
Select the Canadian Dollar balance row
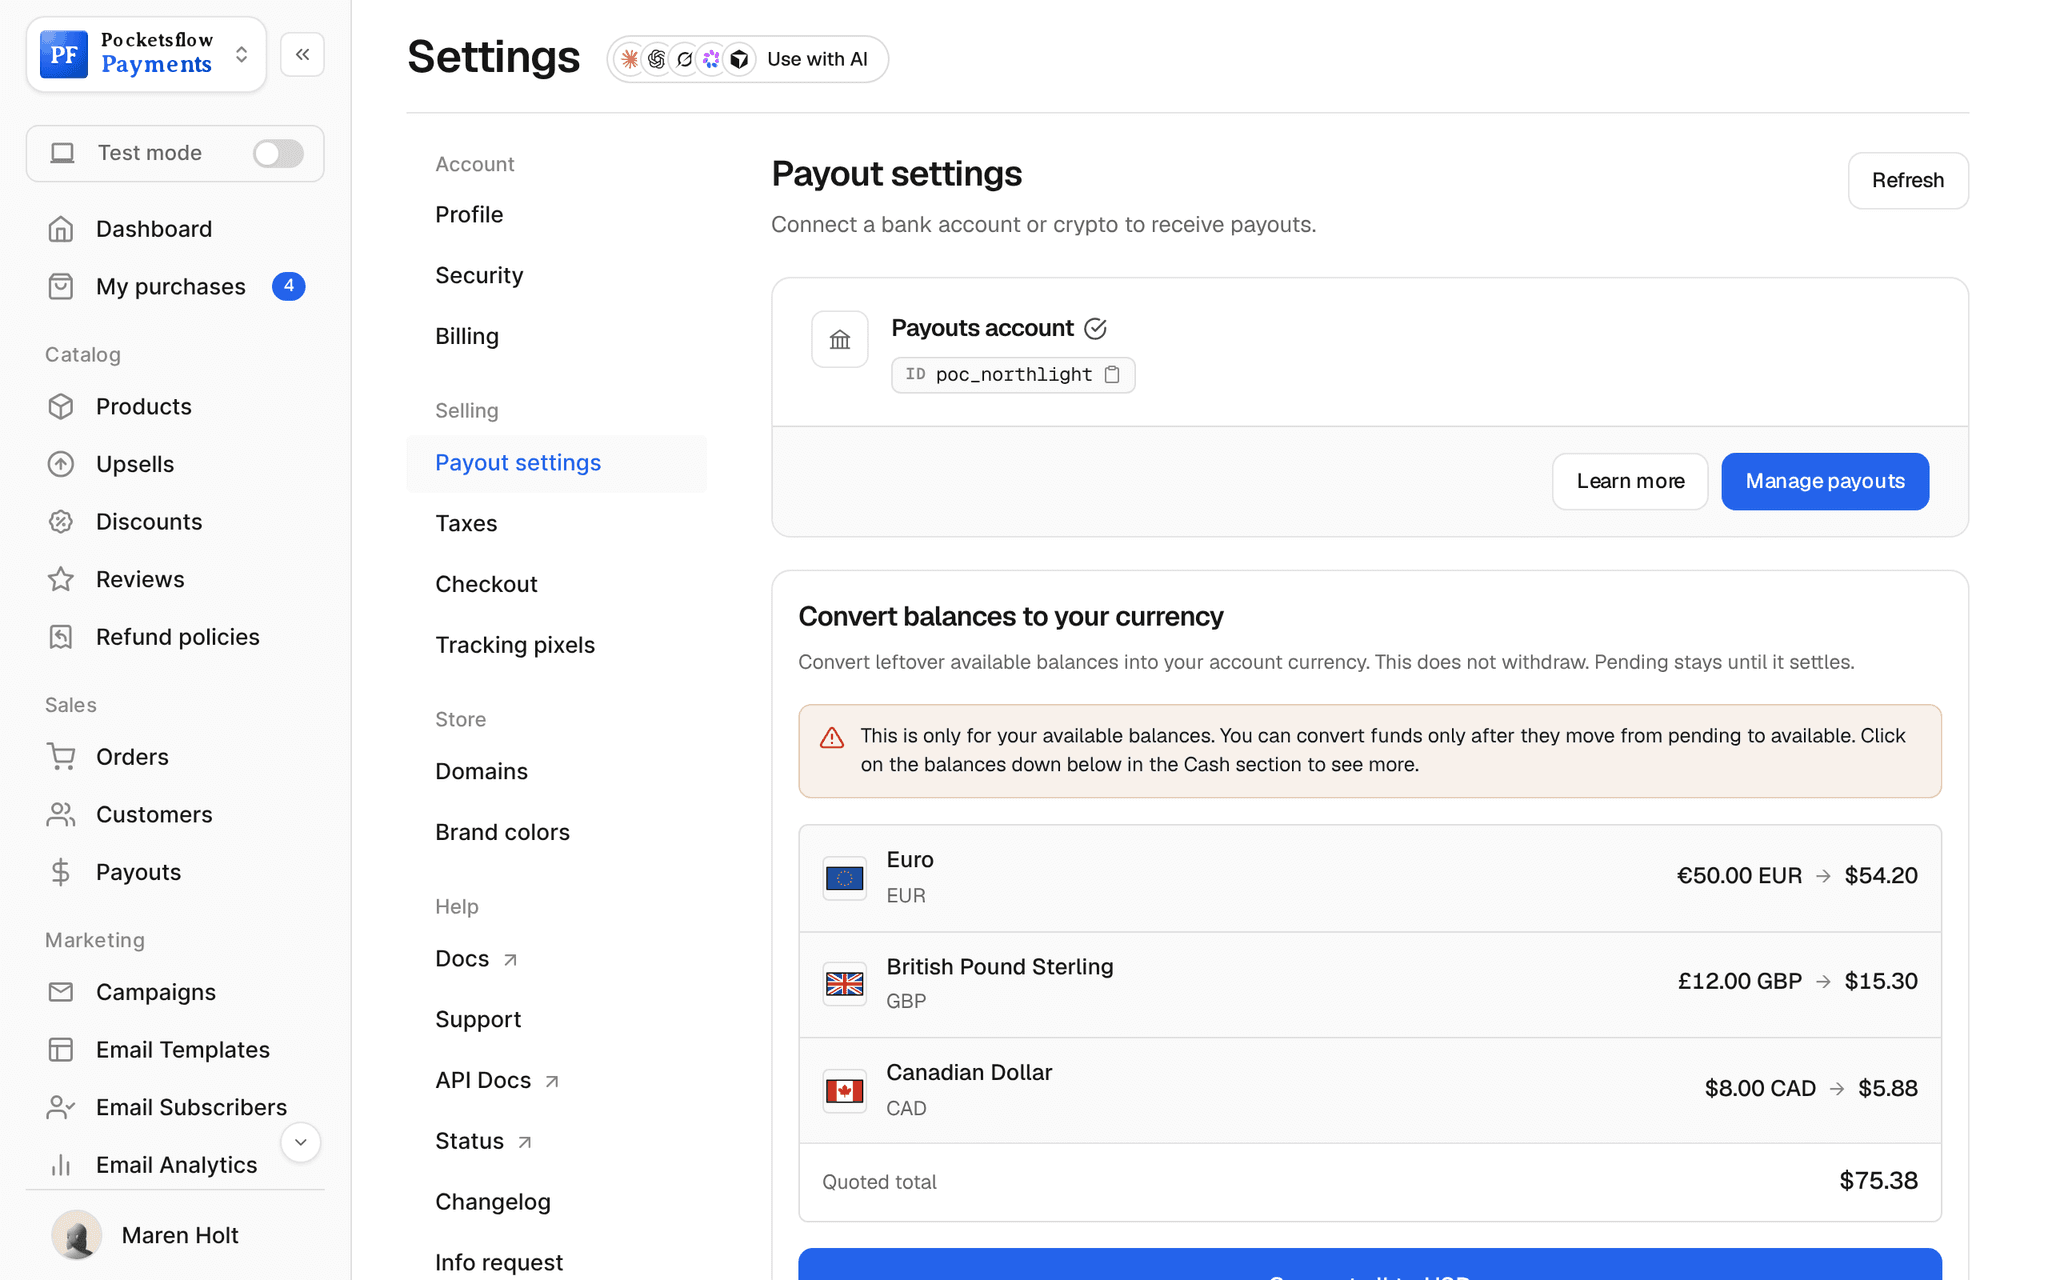1370,1090
